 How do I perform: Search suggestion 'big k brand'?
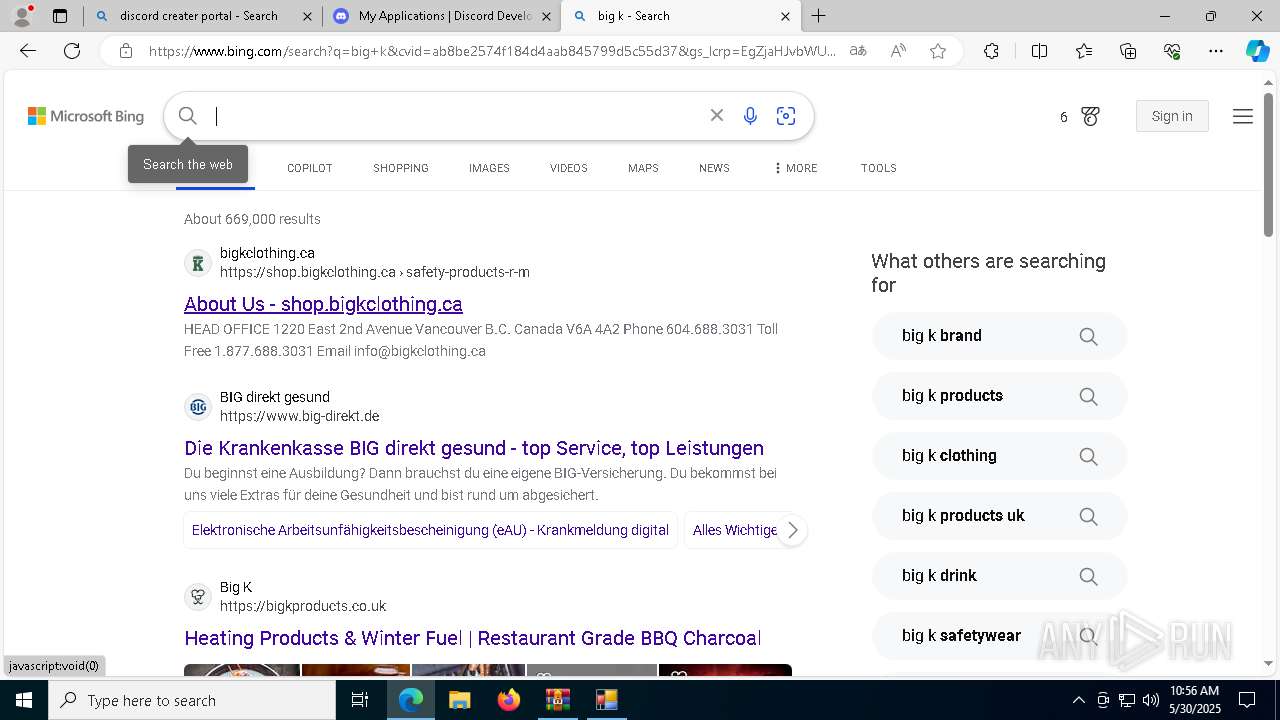click(x=999, y=336)
